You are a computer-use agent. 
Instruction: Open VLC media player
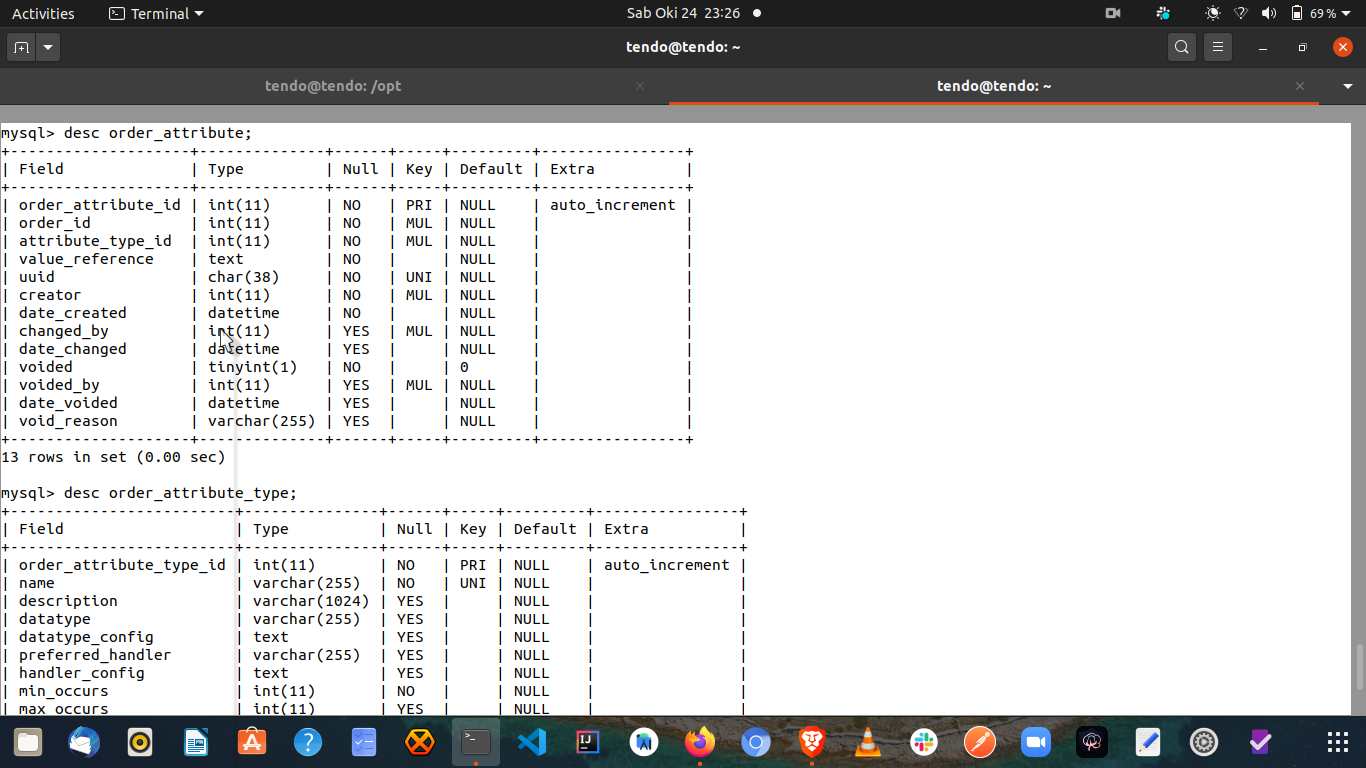(x=868, y=742)
